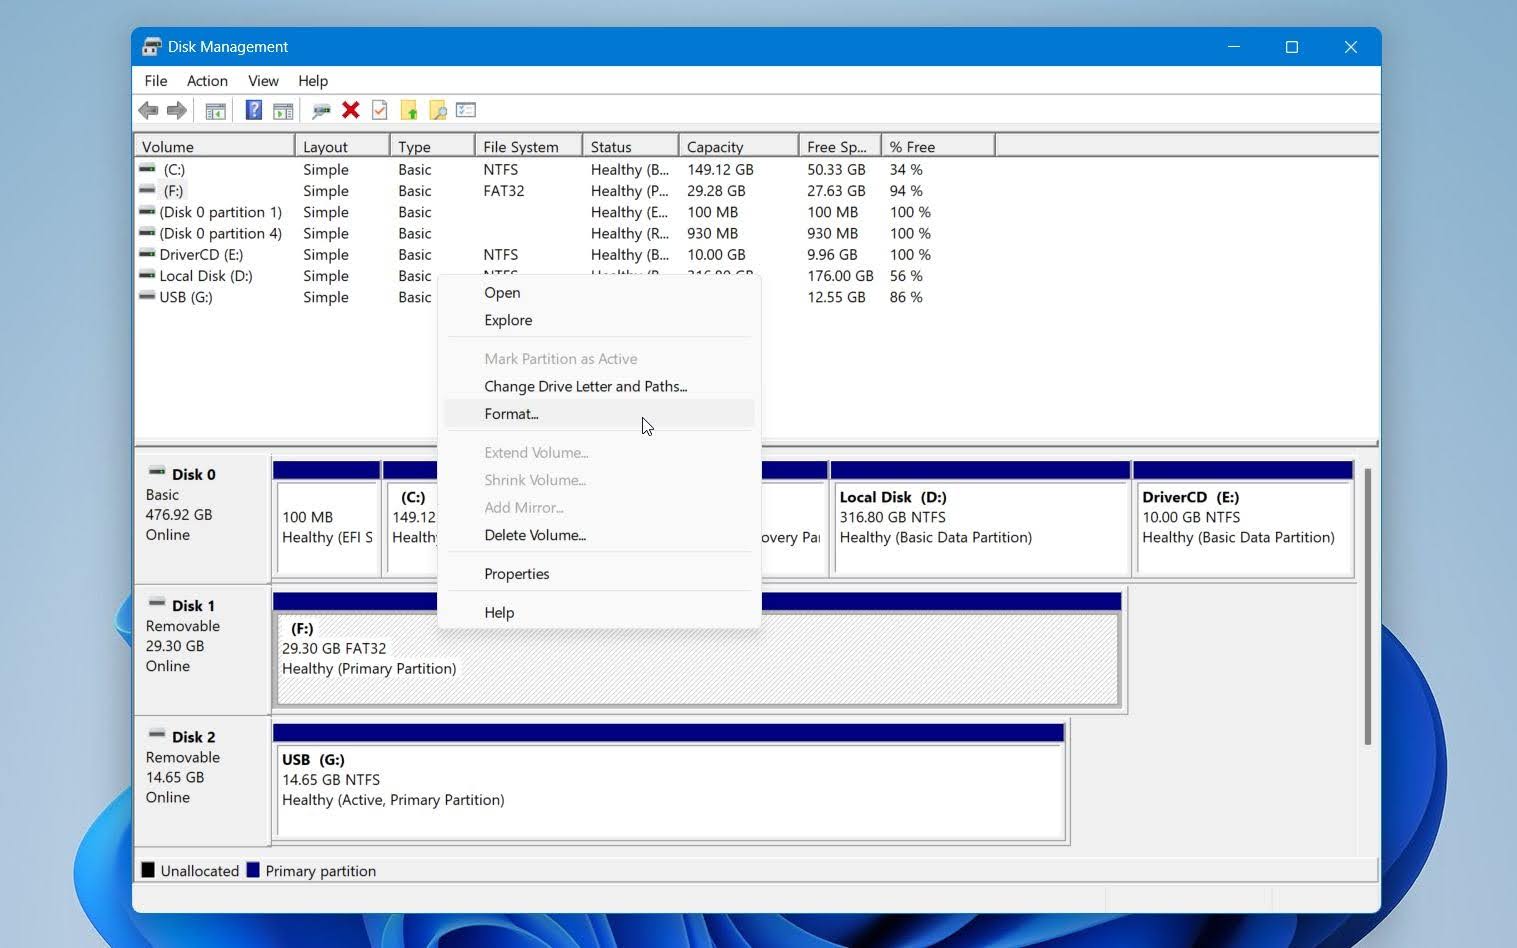The height and width of the screenshot is (948, 1517).
Task: Maximize the Disk Management window
Action: click(x=1292, y=47)
